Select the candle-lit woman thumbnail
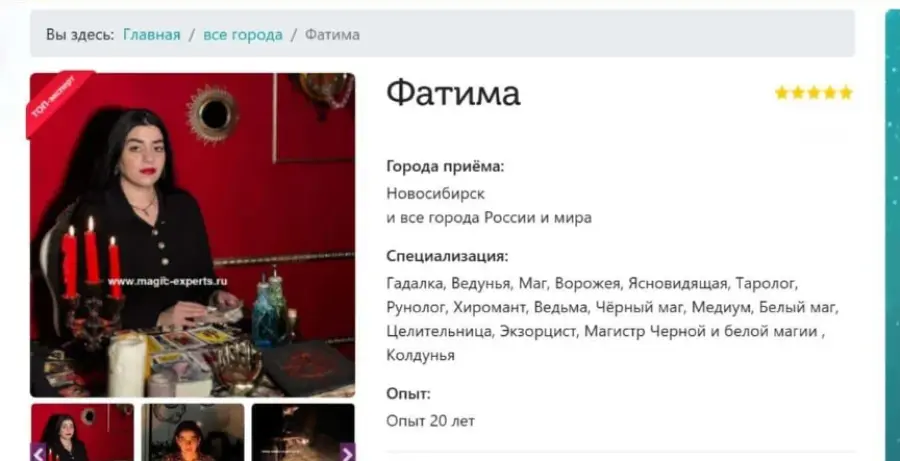Screen dimensions: 900x461 193,432
